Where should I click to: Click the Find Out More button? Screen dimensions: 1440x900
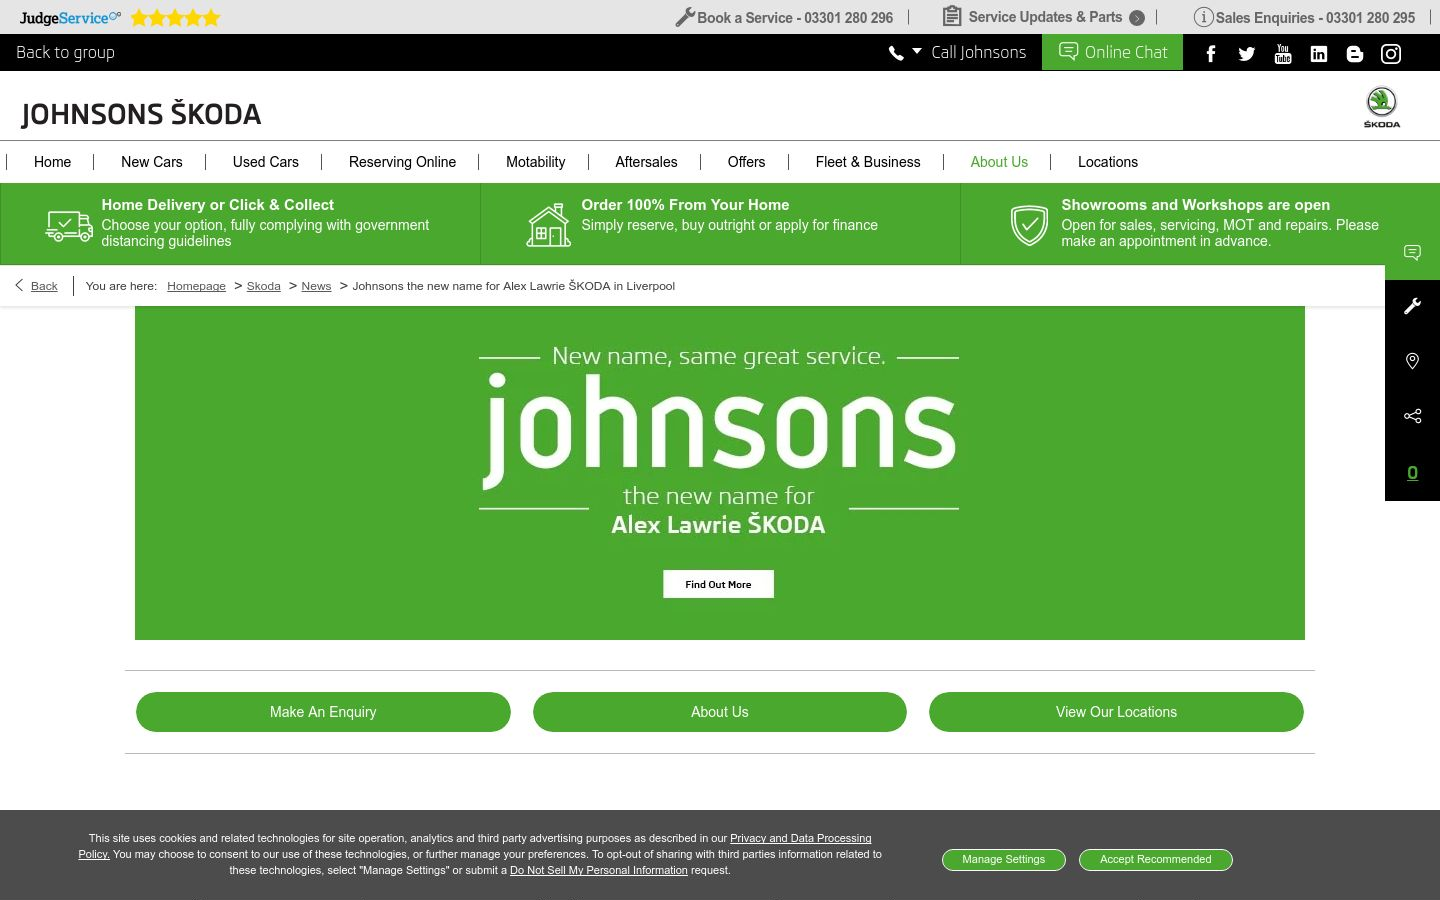point(718,584)
